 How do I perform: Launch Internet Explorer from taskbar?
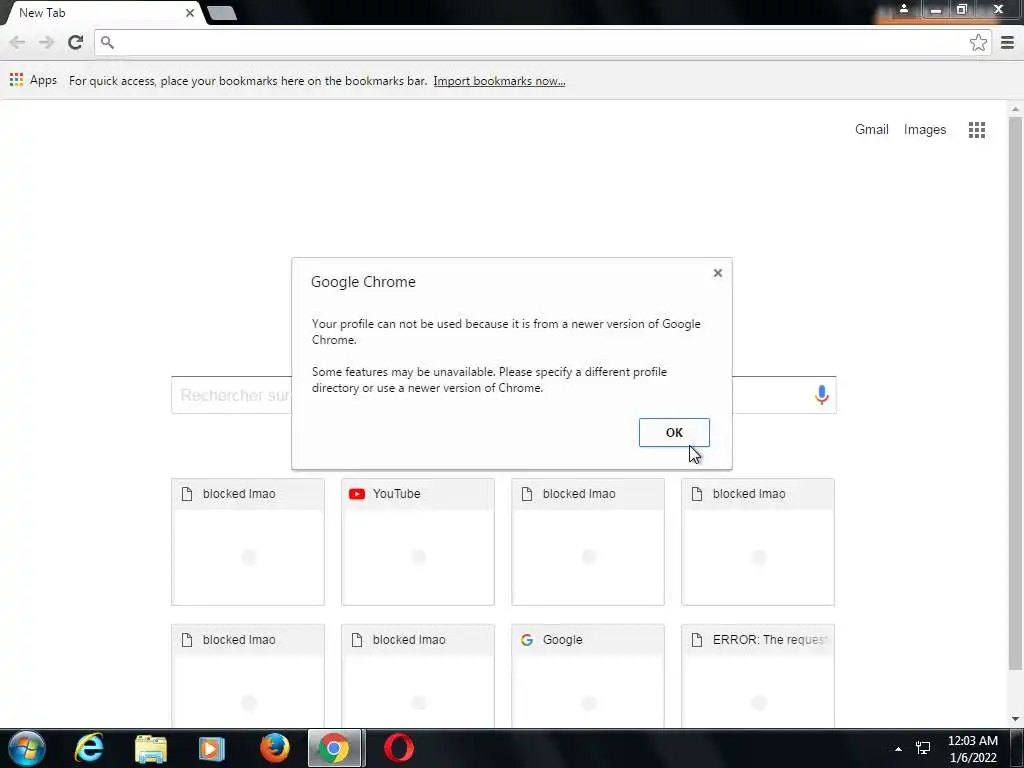[x=89, y=748]
